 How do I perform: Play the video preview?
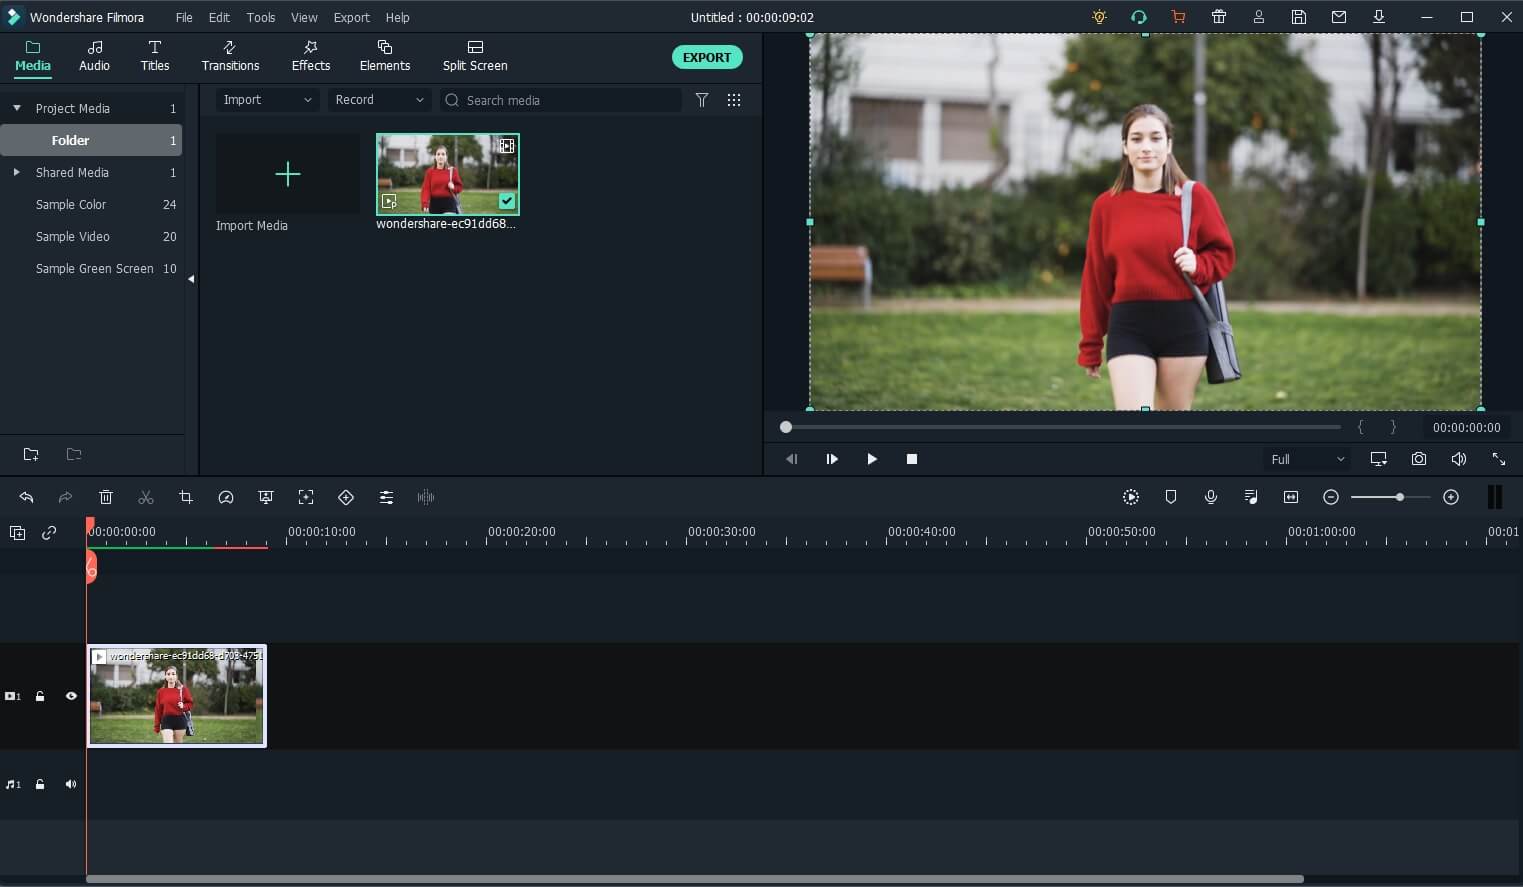tap(871, 459)
